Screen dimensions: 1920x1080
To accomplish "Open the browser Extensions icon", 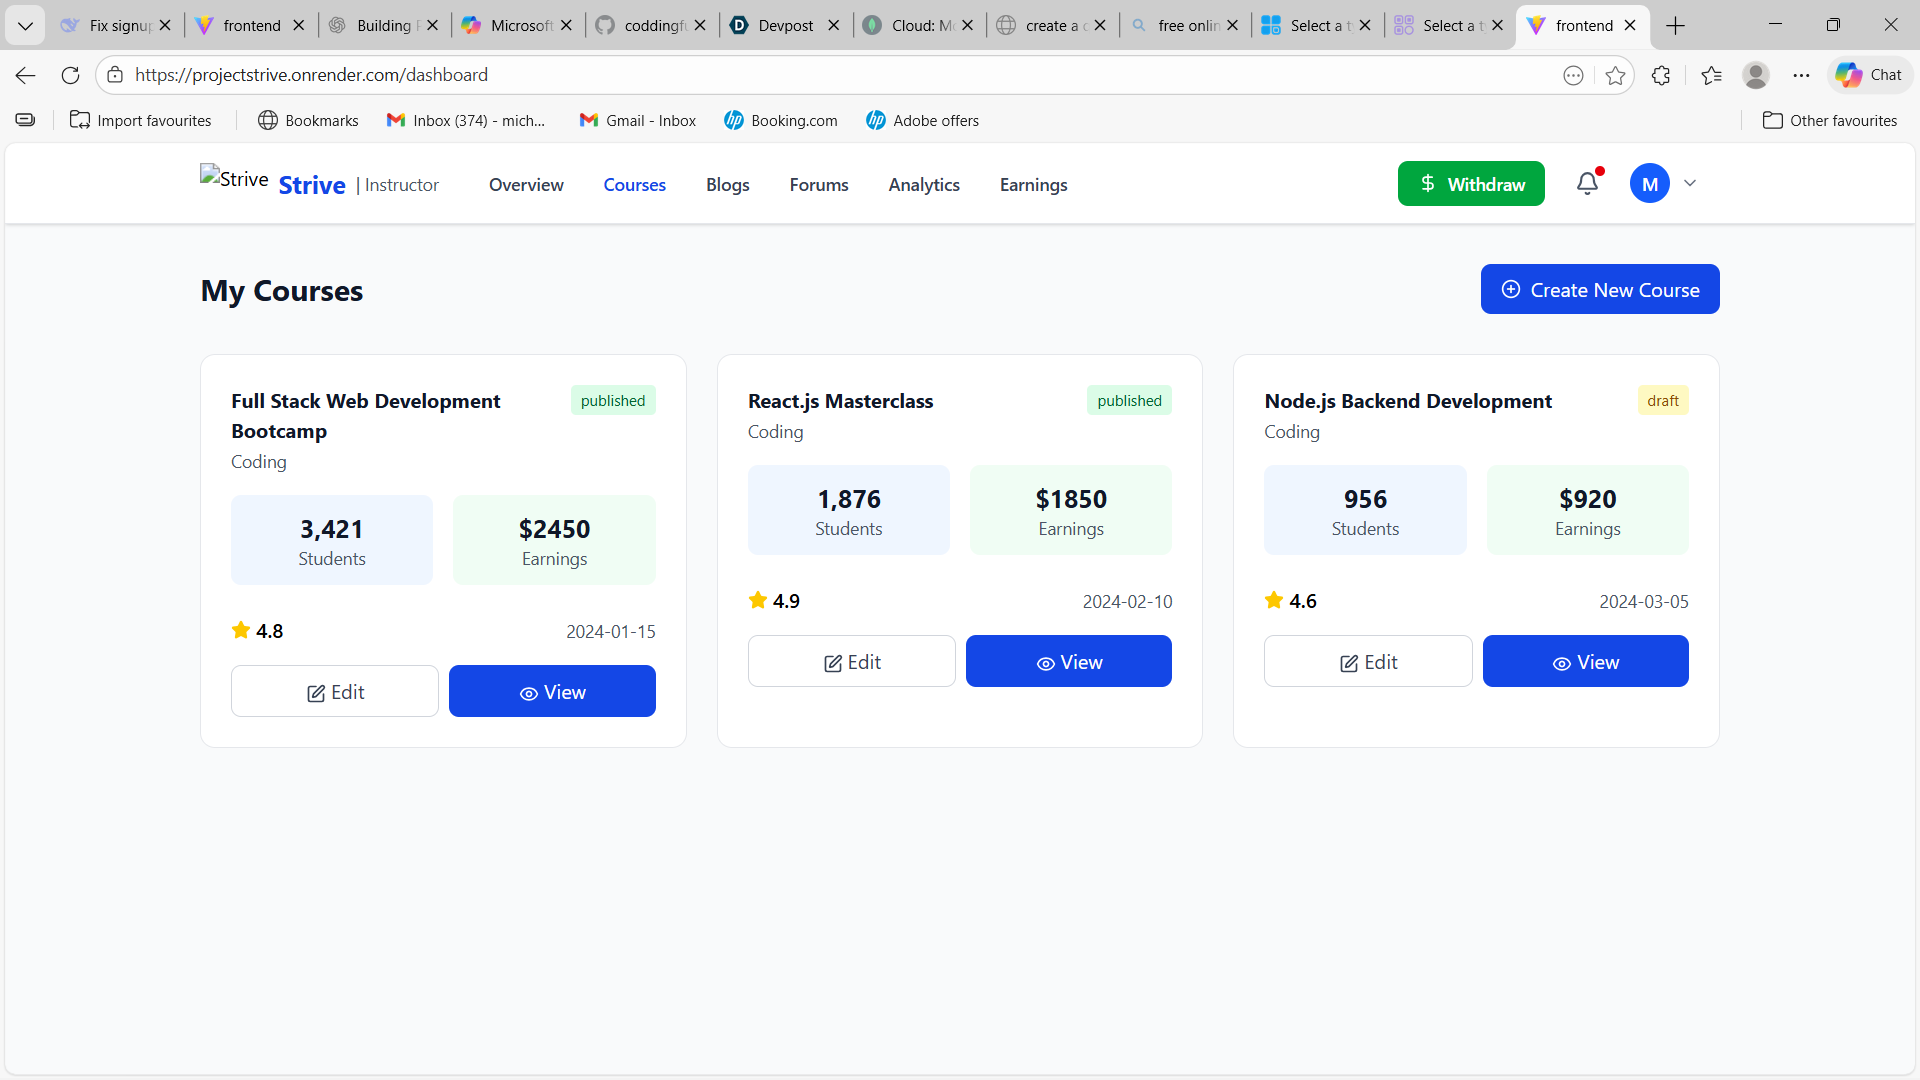I will [1661, 75].
